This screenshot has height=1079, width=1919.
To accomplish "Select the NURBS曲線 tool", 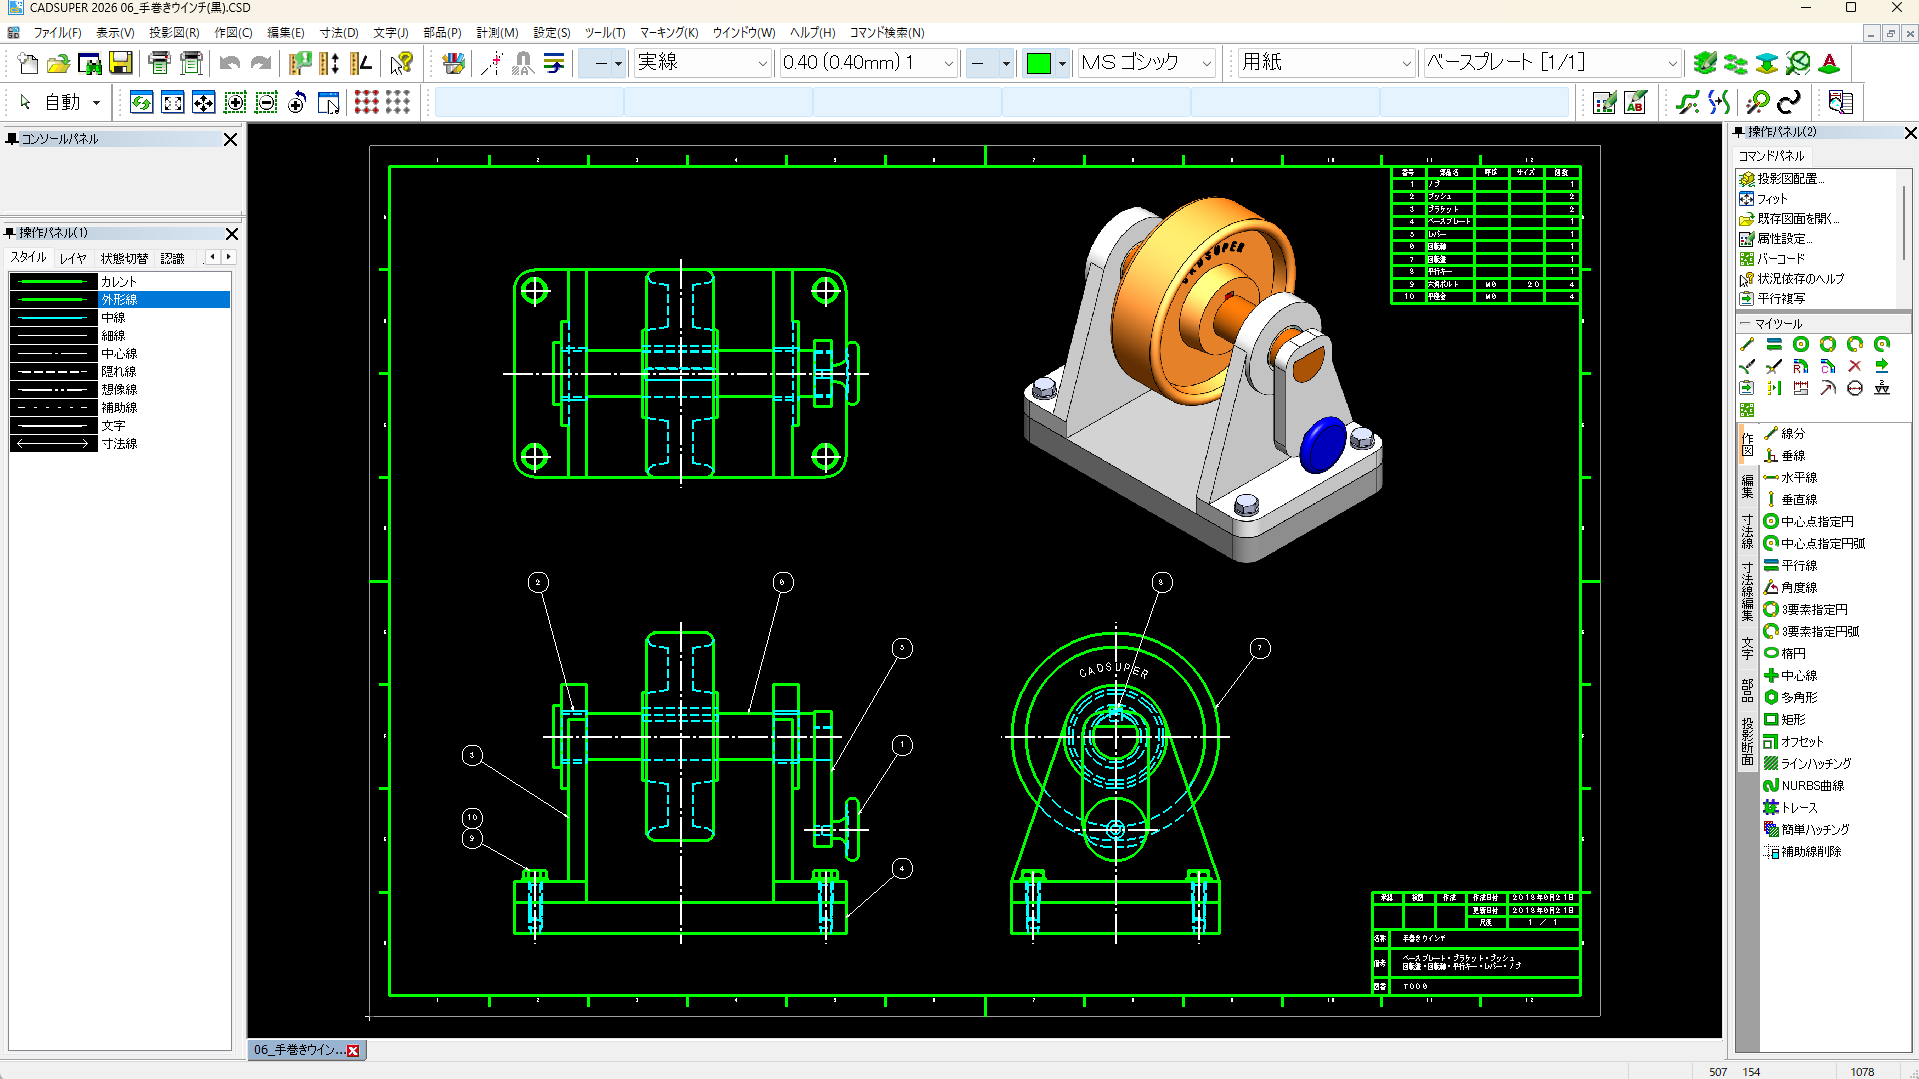I will pos(1804,785).
